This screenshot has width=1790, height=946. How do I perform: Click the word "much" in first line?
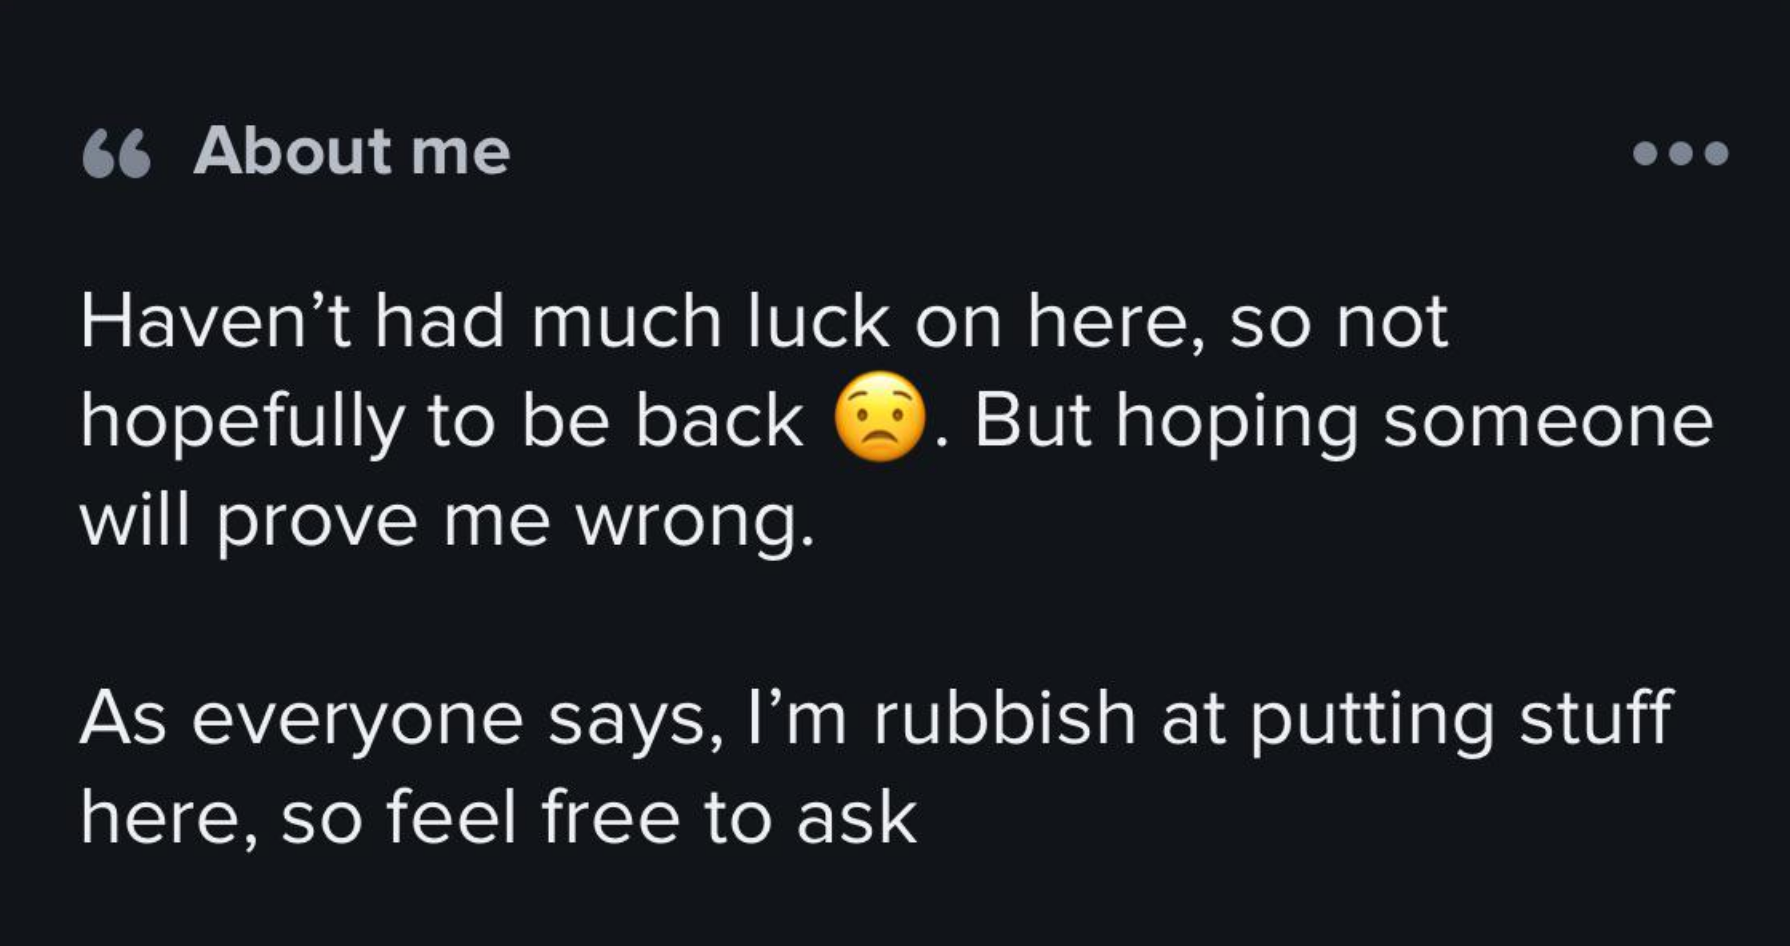pyautogui.click(x=625, y=322)
